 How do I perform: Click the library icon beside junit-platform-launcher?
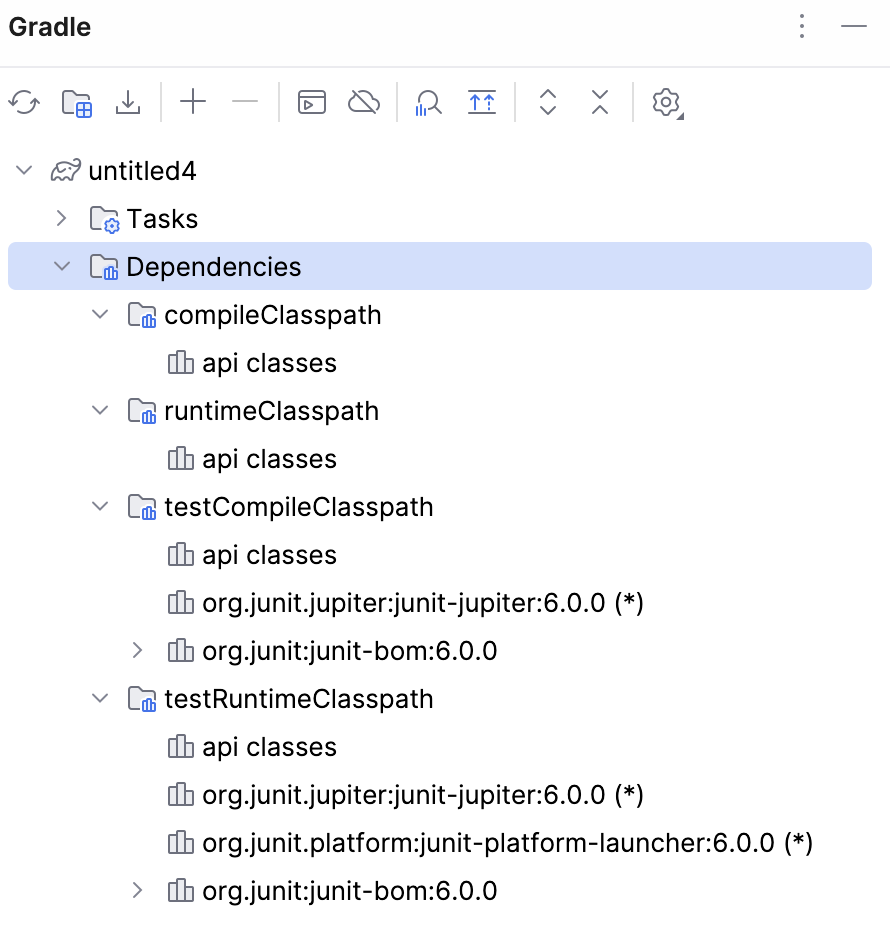[x=180, y=842]
